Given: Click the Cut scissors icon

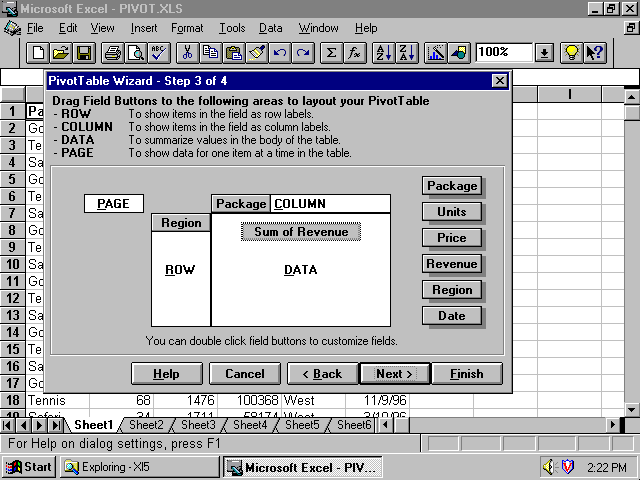Looking at the screenshot, I should (x=187, y=53).
